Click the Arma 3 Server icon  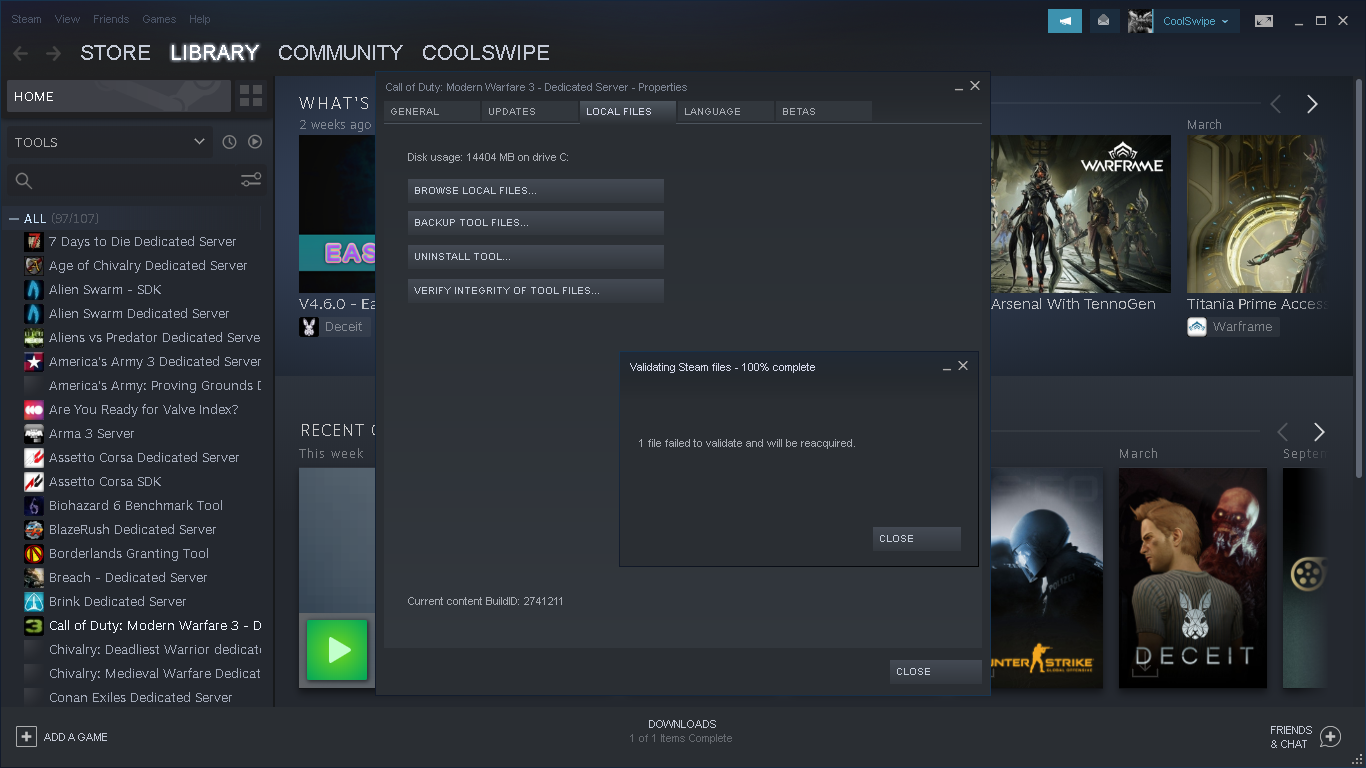click(x=34, y=434)
